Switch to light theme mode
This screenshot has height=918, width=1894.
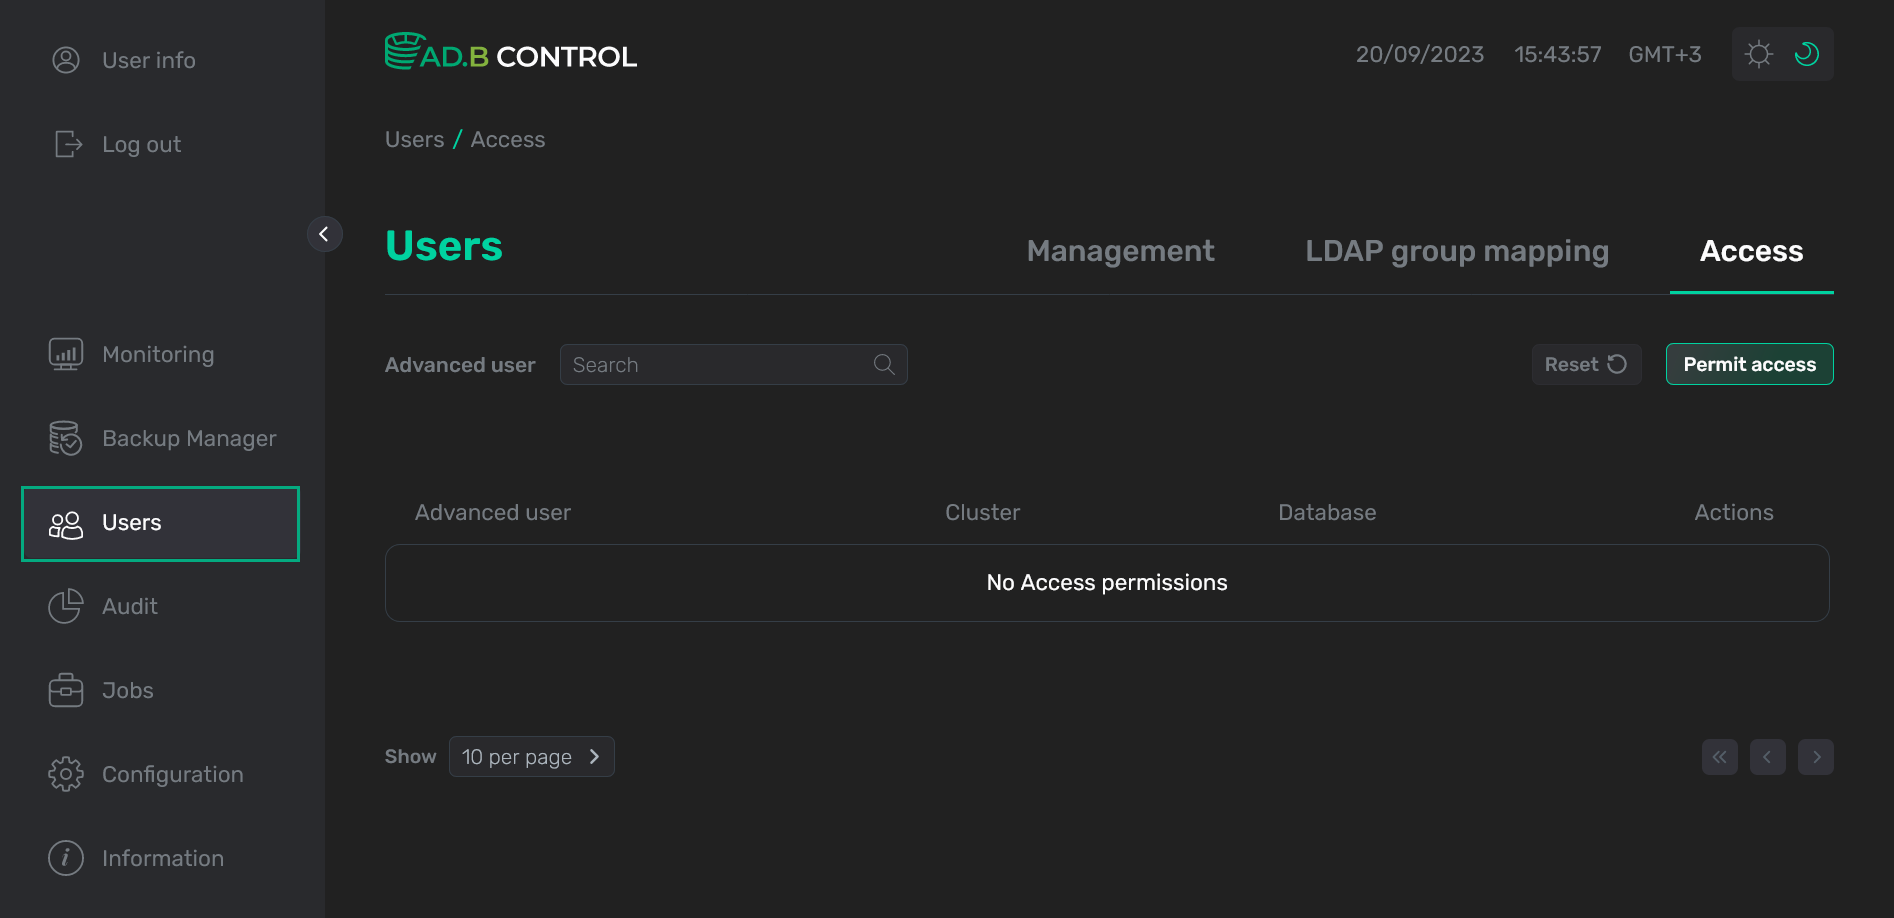click(x=1759, y=54)
